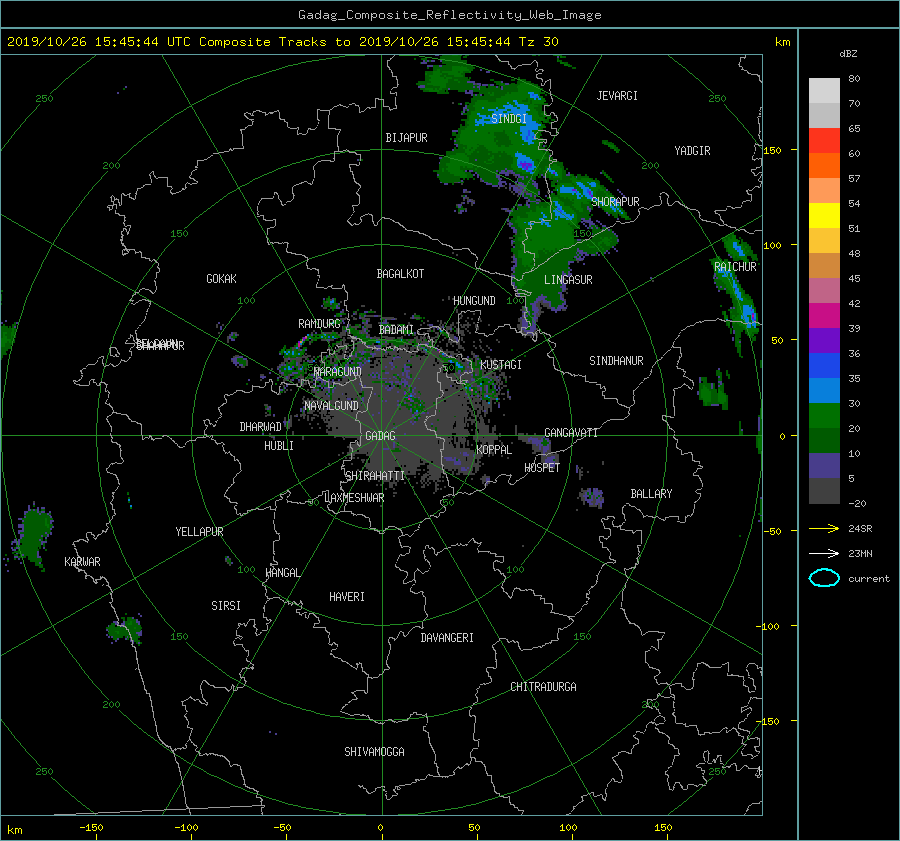The width and height of the screenshot is (900, 841).
Task: Click the white 23MN track arrow in the legend
Action: pyautogui.click(x=824, y=553)
